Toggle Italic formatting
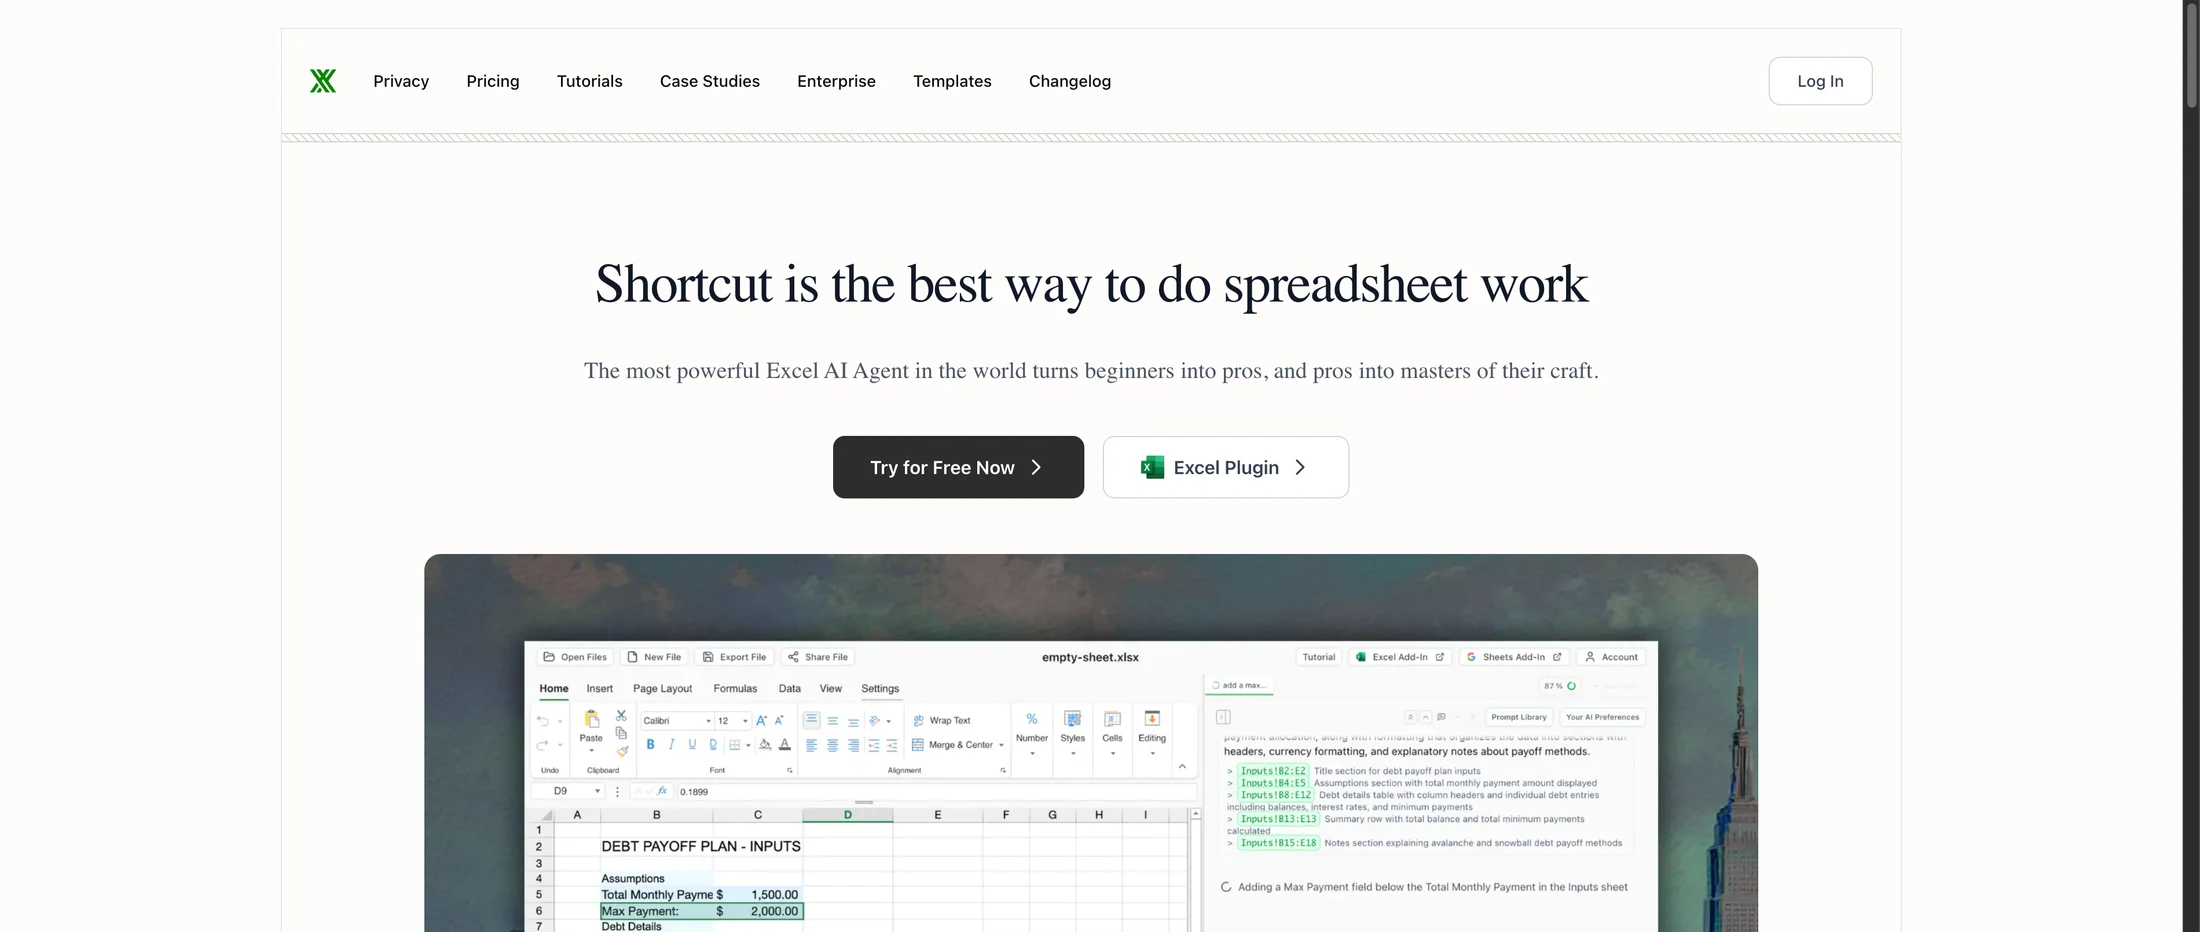2200x932 pixels. (x=671, y=744)
